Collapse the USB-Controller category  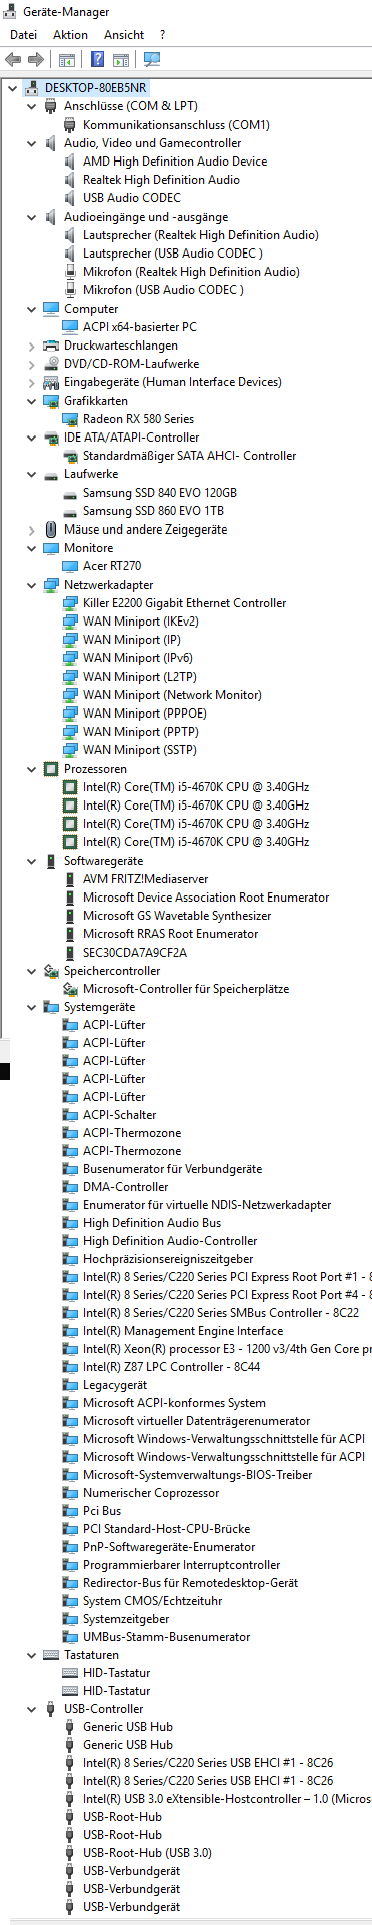pos(31,1709)
